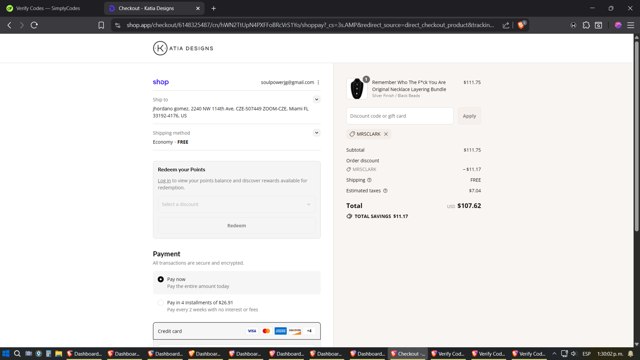The width and height of the screenshot is (640, 360).
Task: Open File Explorer from taskbar
Action: coord(58,353)
